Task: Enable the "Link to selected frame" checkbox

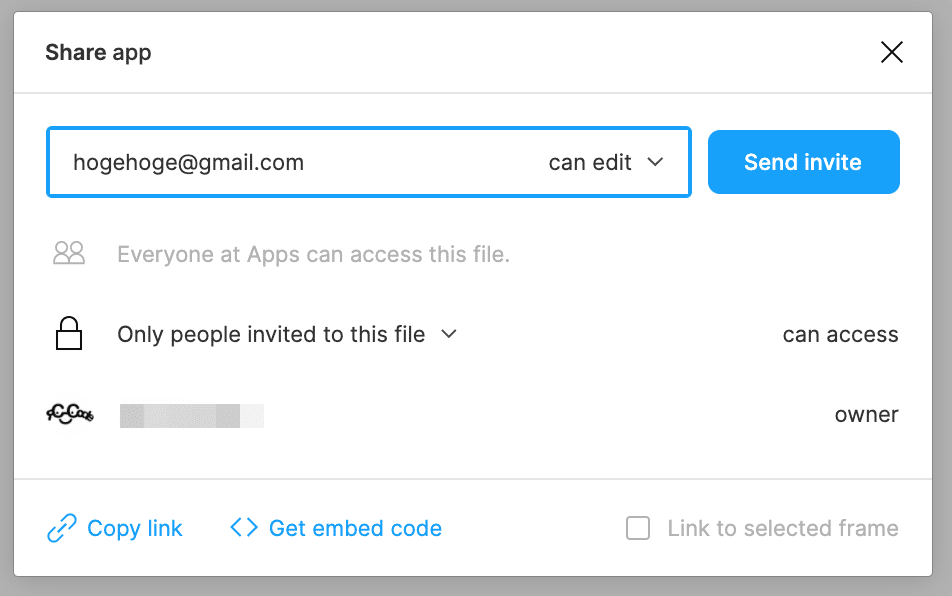Action: [638, 528]
